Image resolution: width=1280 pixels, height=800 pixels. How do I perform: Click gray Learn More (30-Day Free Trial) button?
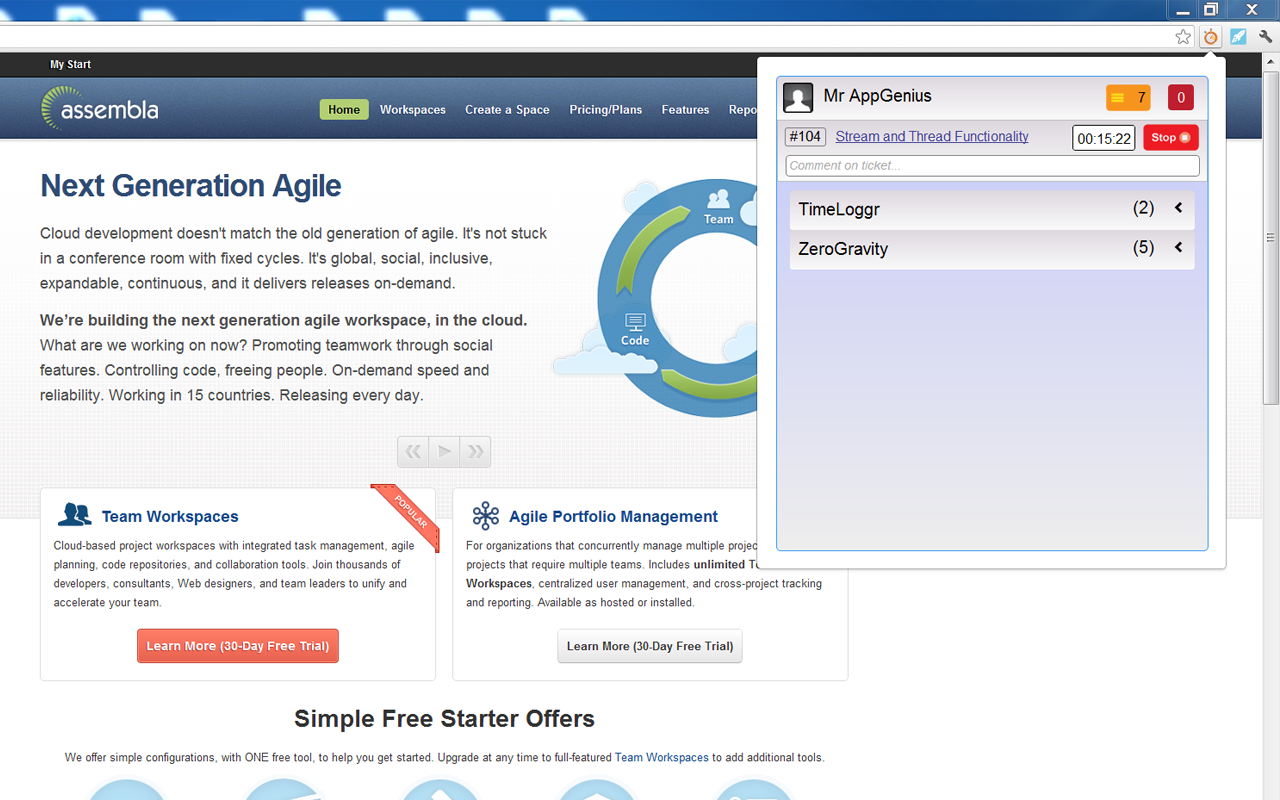coord(650,646)
